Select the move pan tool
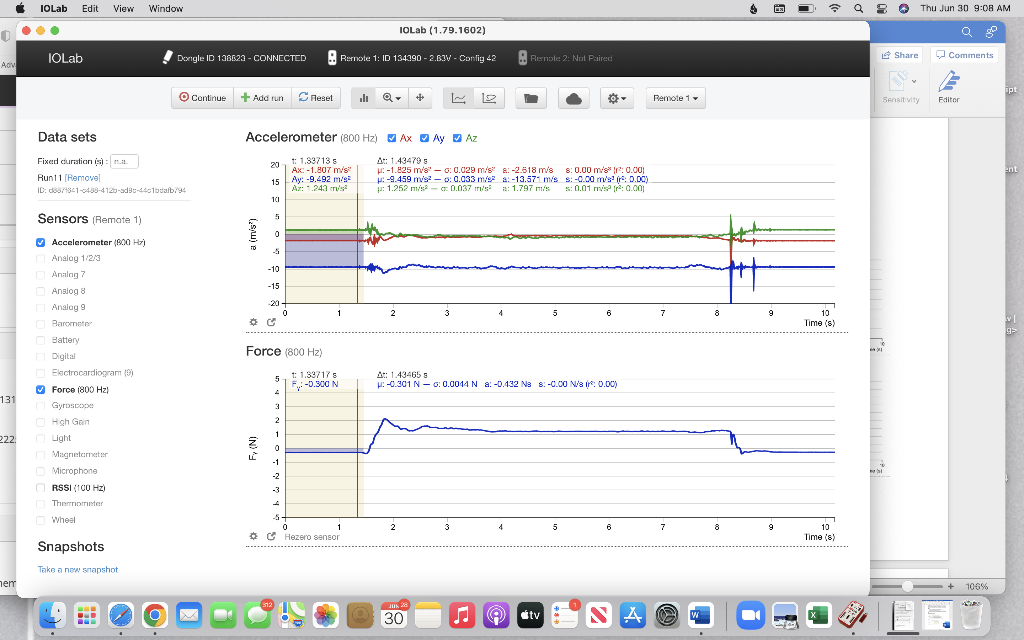This screenshot has height=640, width=1024. (420, 98)
